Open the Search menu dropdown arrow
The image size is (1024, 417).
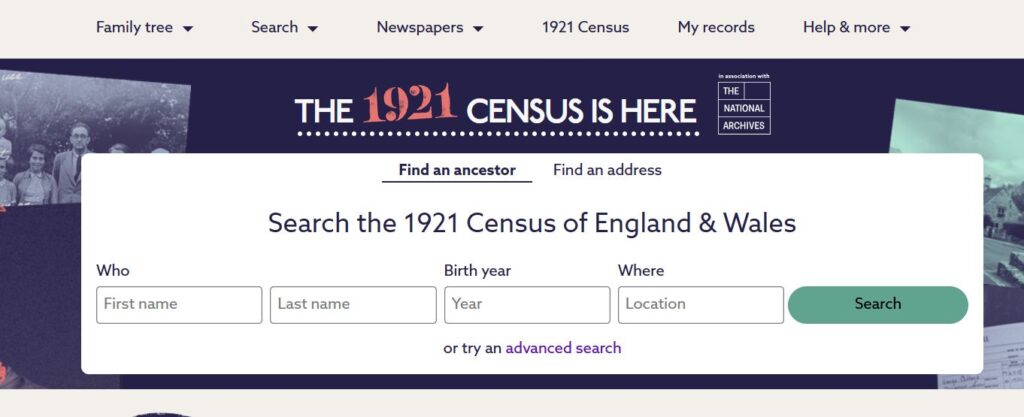313,29
